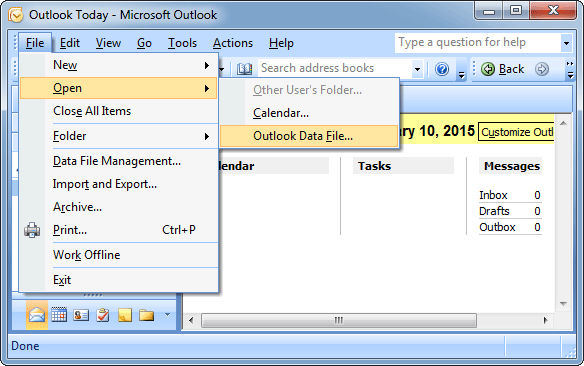Click the Tasks heading

point(374,166)
